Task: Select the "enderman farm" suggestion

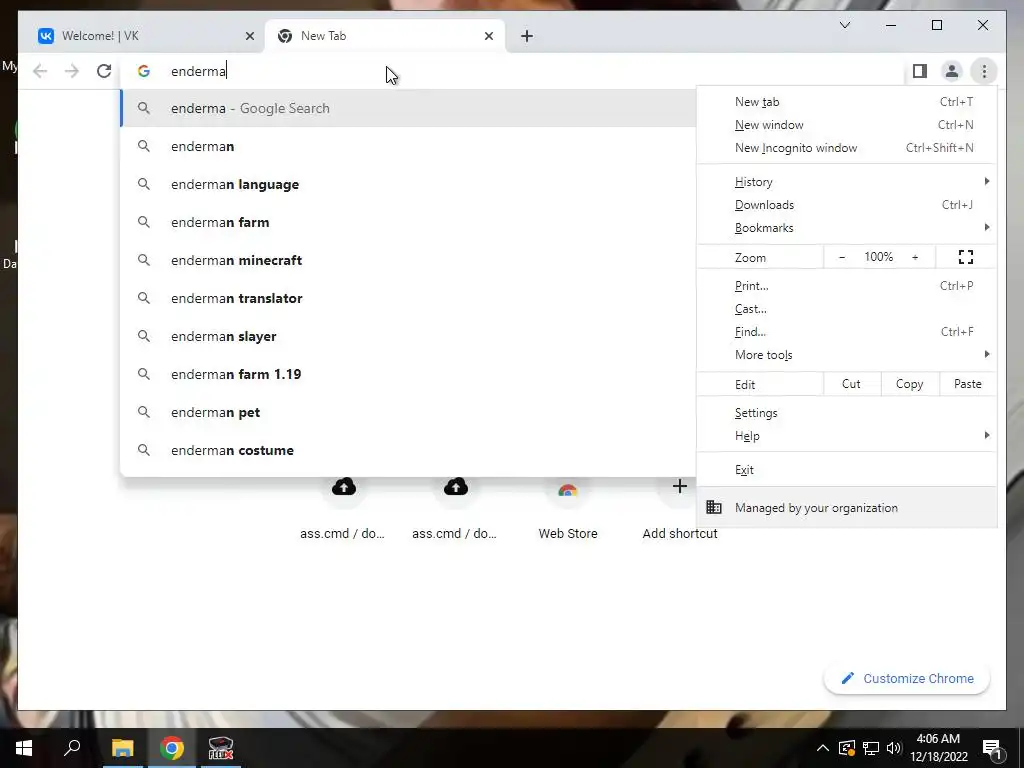Action: point(408,222)
